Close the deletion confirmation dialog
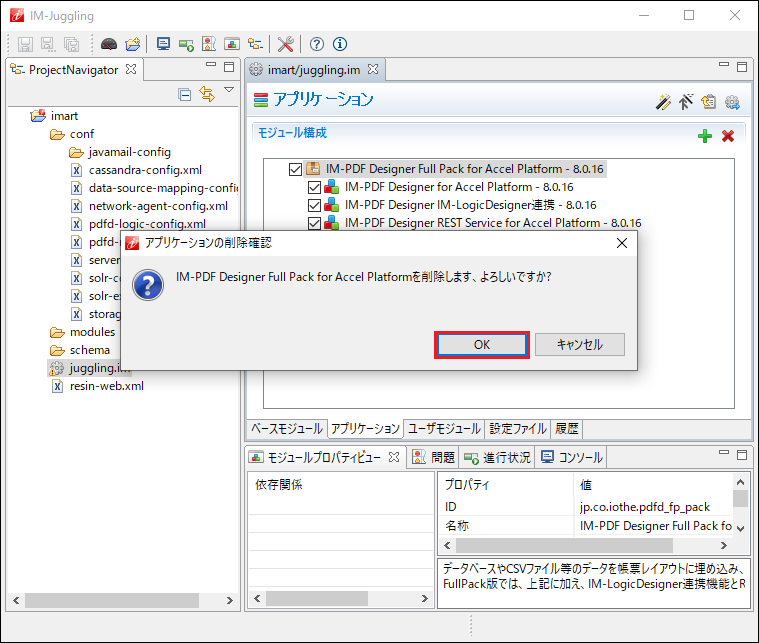 (622, 243)
